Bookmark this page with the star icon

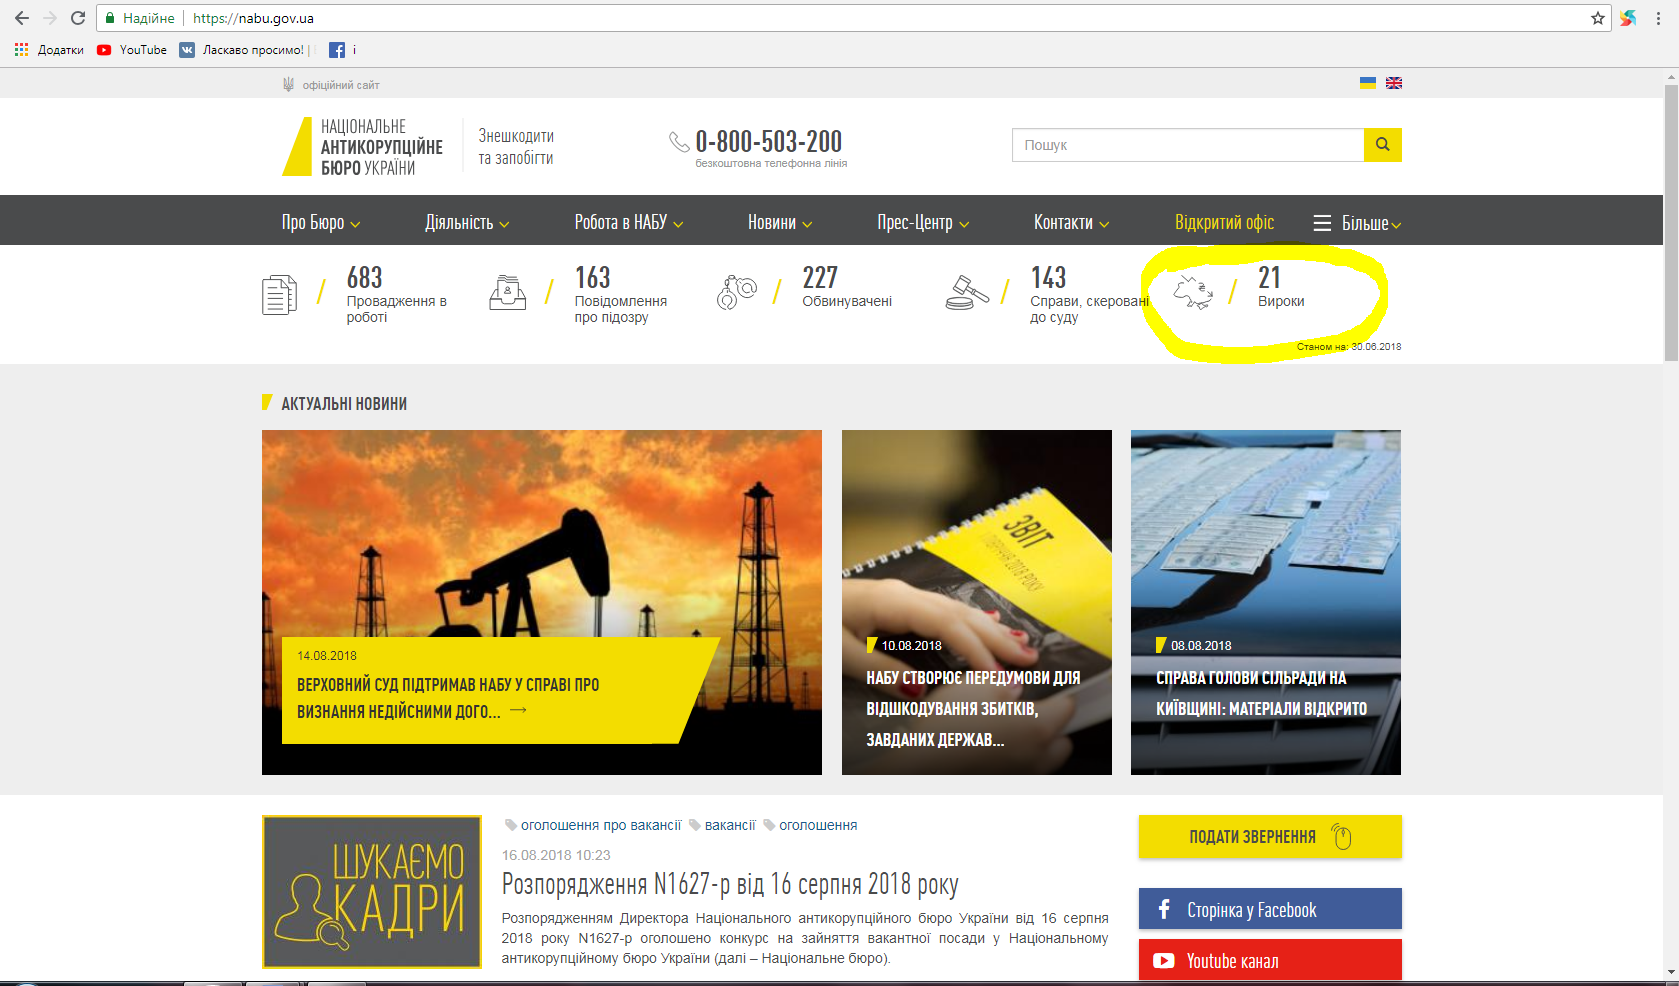1597,18
